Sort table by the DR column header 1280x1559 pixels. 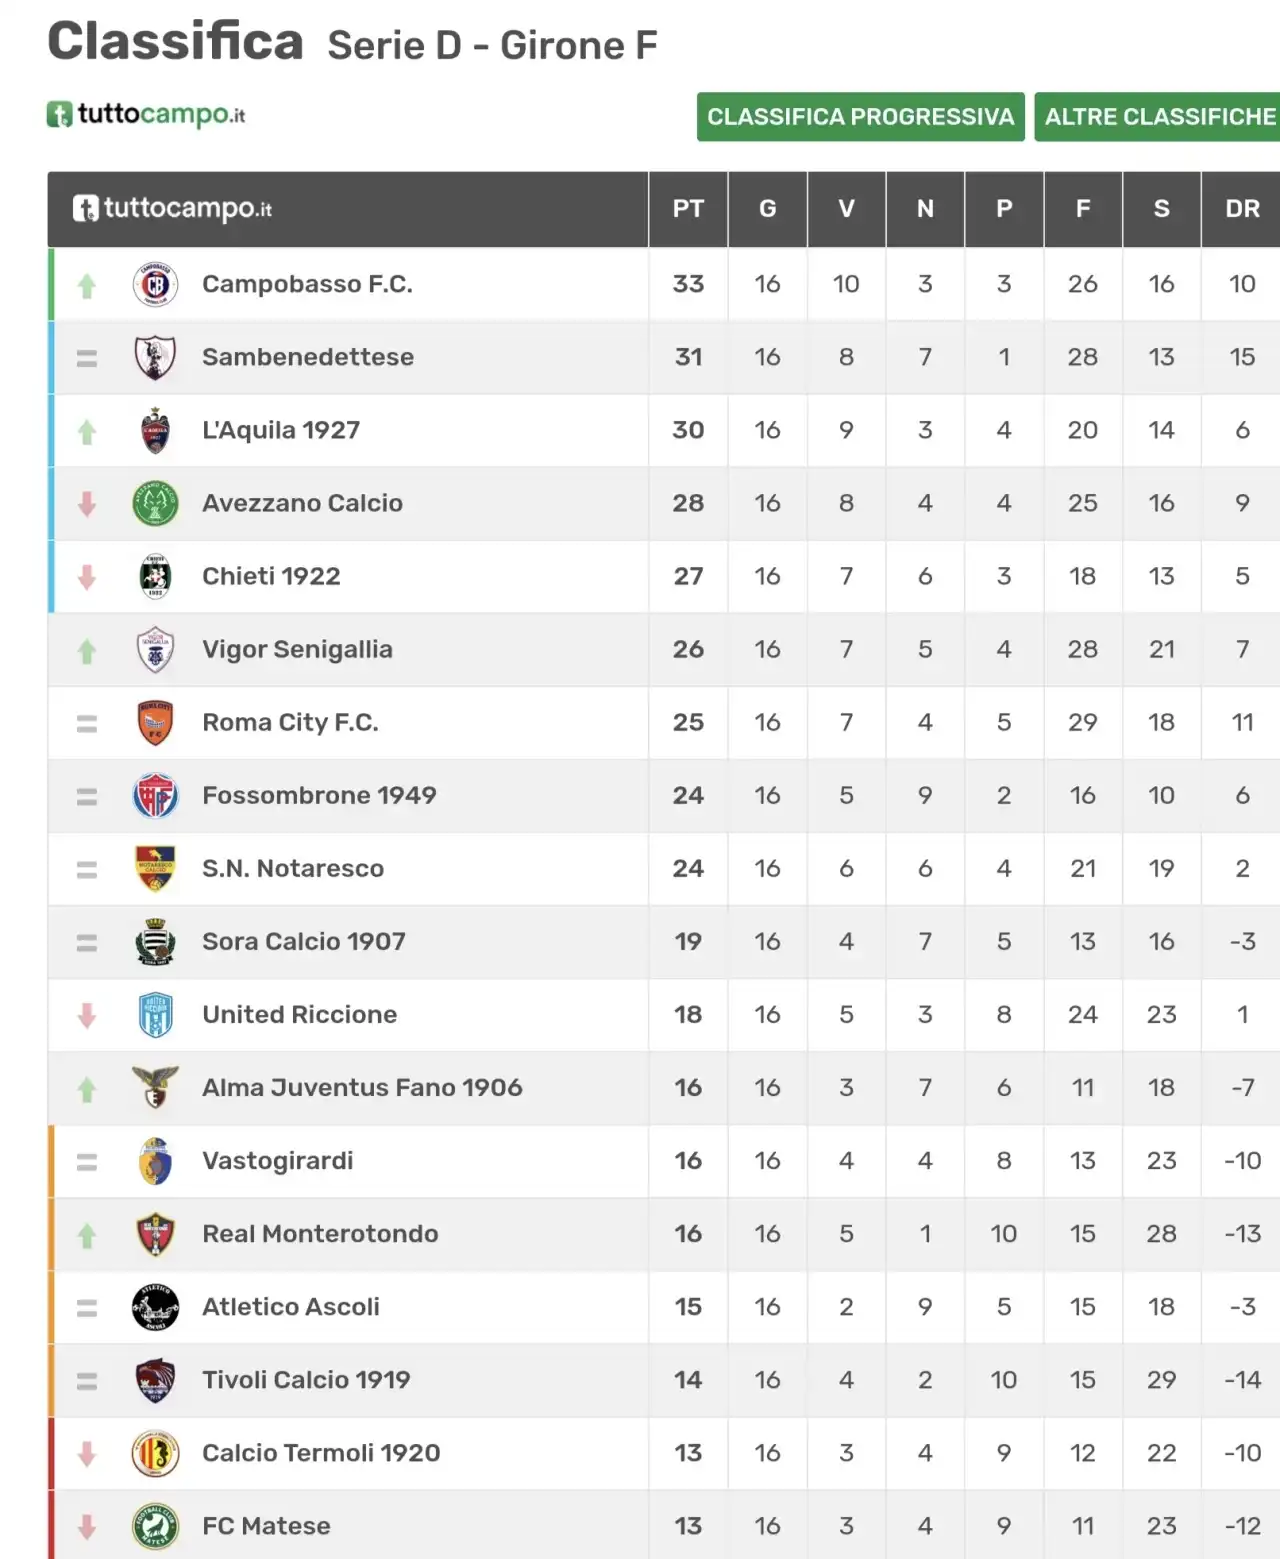(x=1242, y=209)
